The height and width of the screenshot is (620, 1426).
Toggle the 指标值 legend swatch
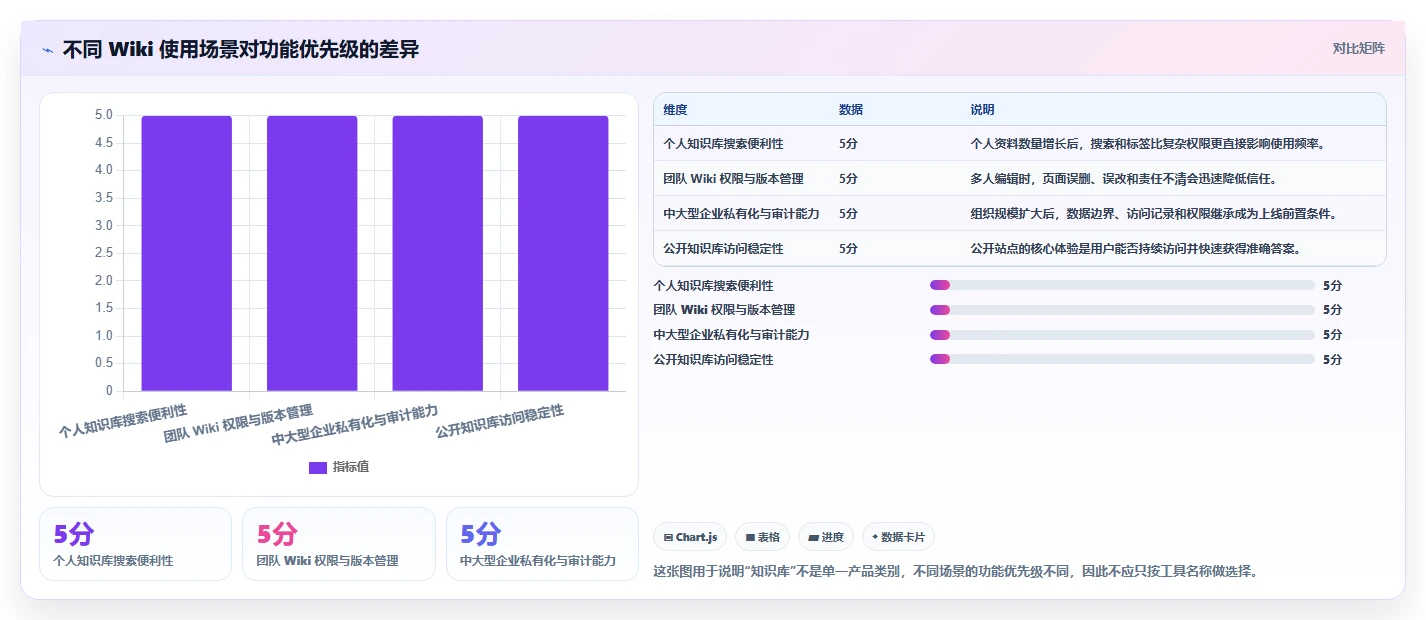point(318,467)
